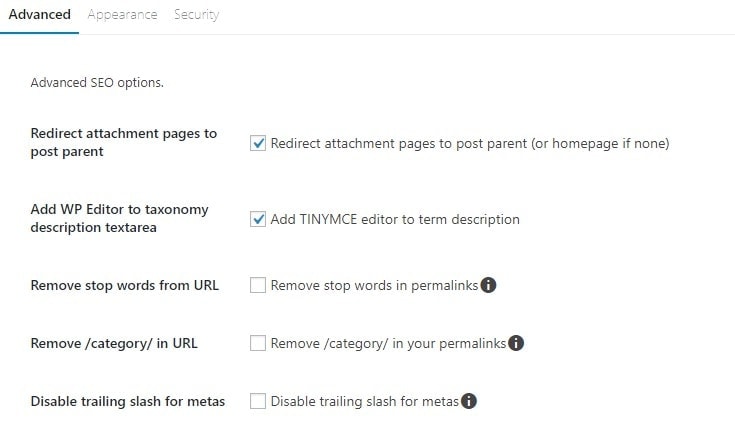Uncheck the redirect attachment pages checkbox
735x428 pixels.
[x=258, y=143]
